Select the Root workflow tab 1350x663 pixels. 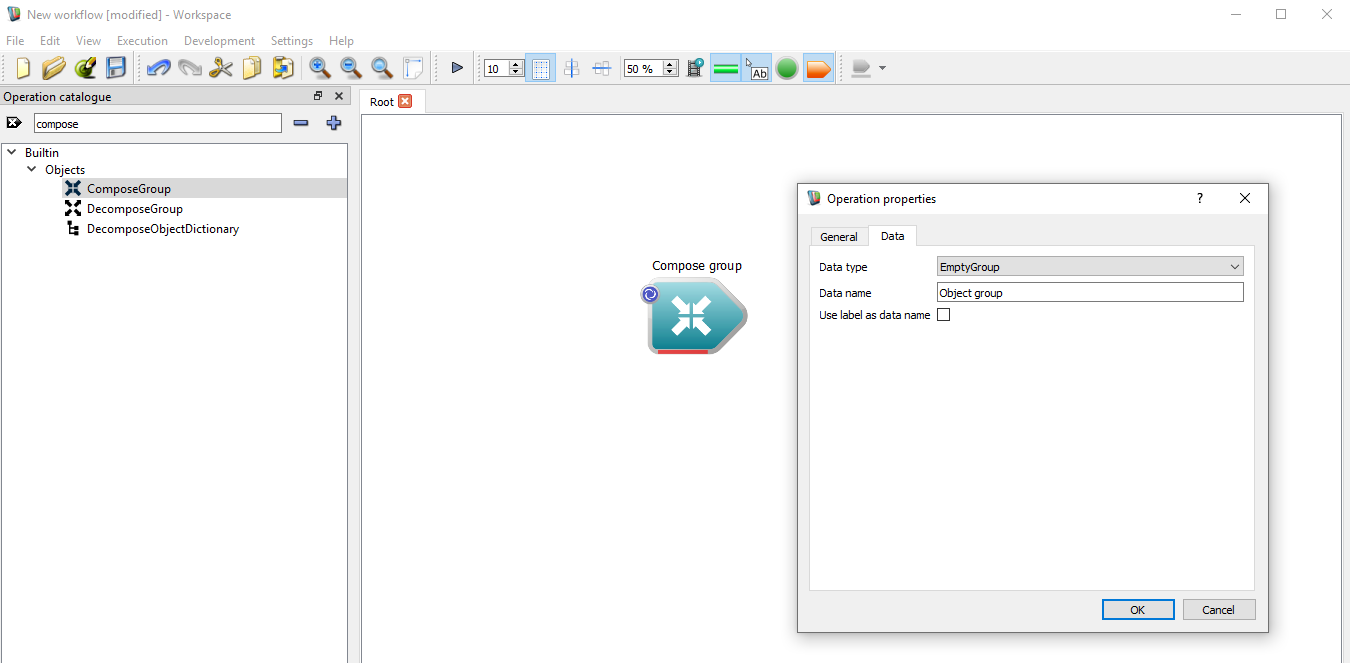tap(382, 102)
